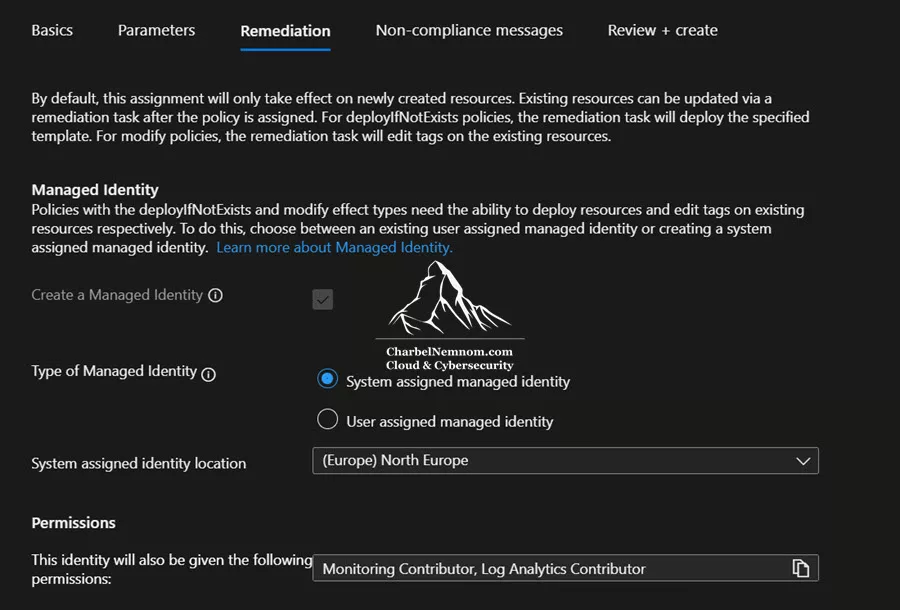Choose User assigned managed identity radio button
The height and width of the screenshot is (610, 900).
point(327,419)
